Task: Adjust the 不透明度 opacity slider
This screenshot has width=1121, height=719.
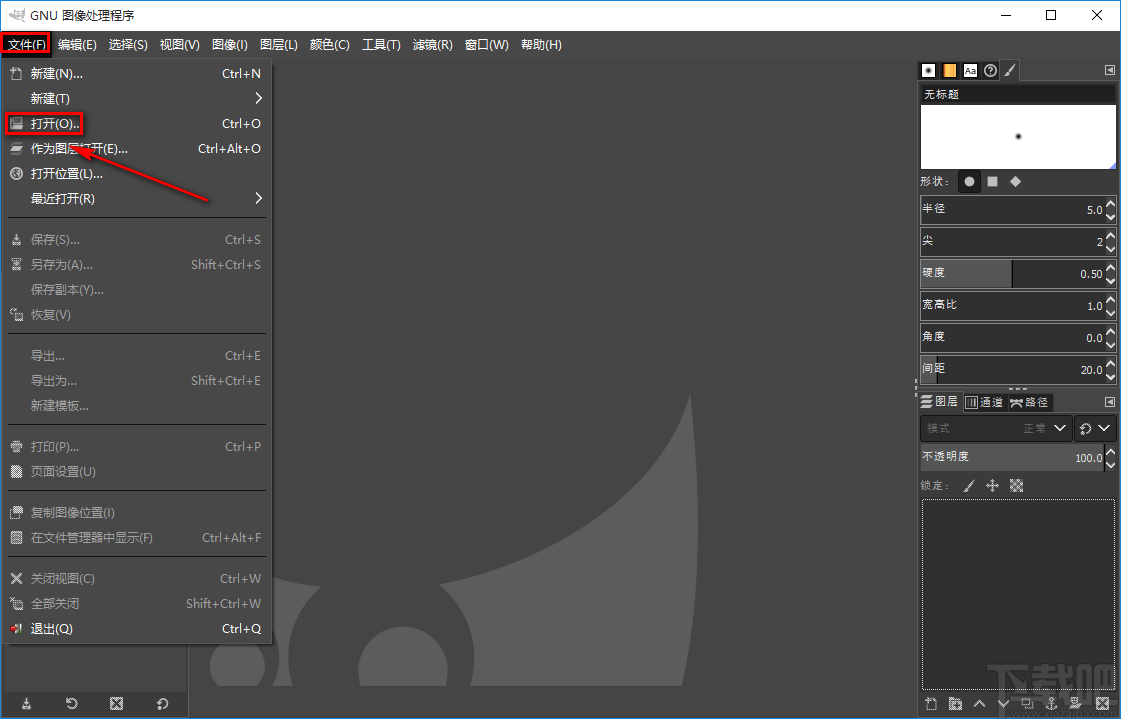Action: pos(1012,457)
